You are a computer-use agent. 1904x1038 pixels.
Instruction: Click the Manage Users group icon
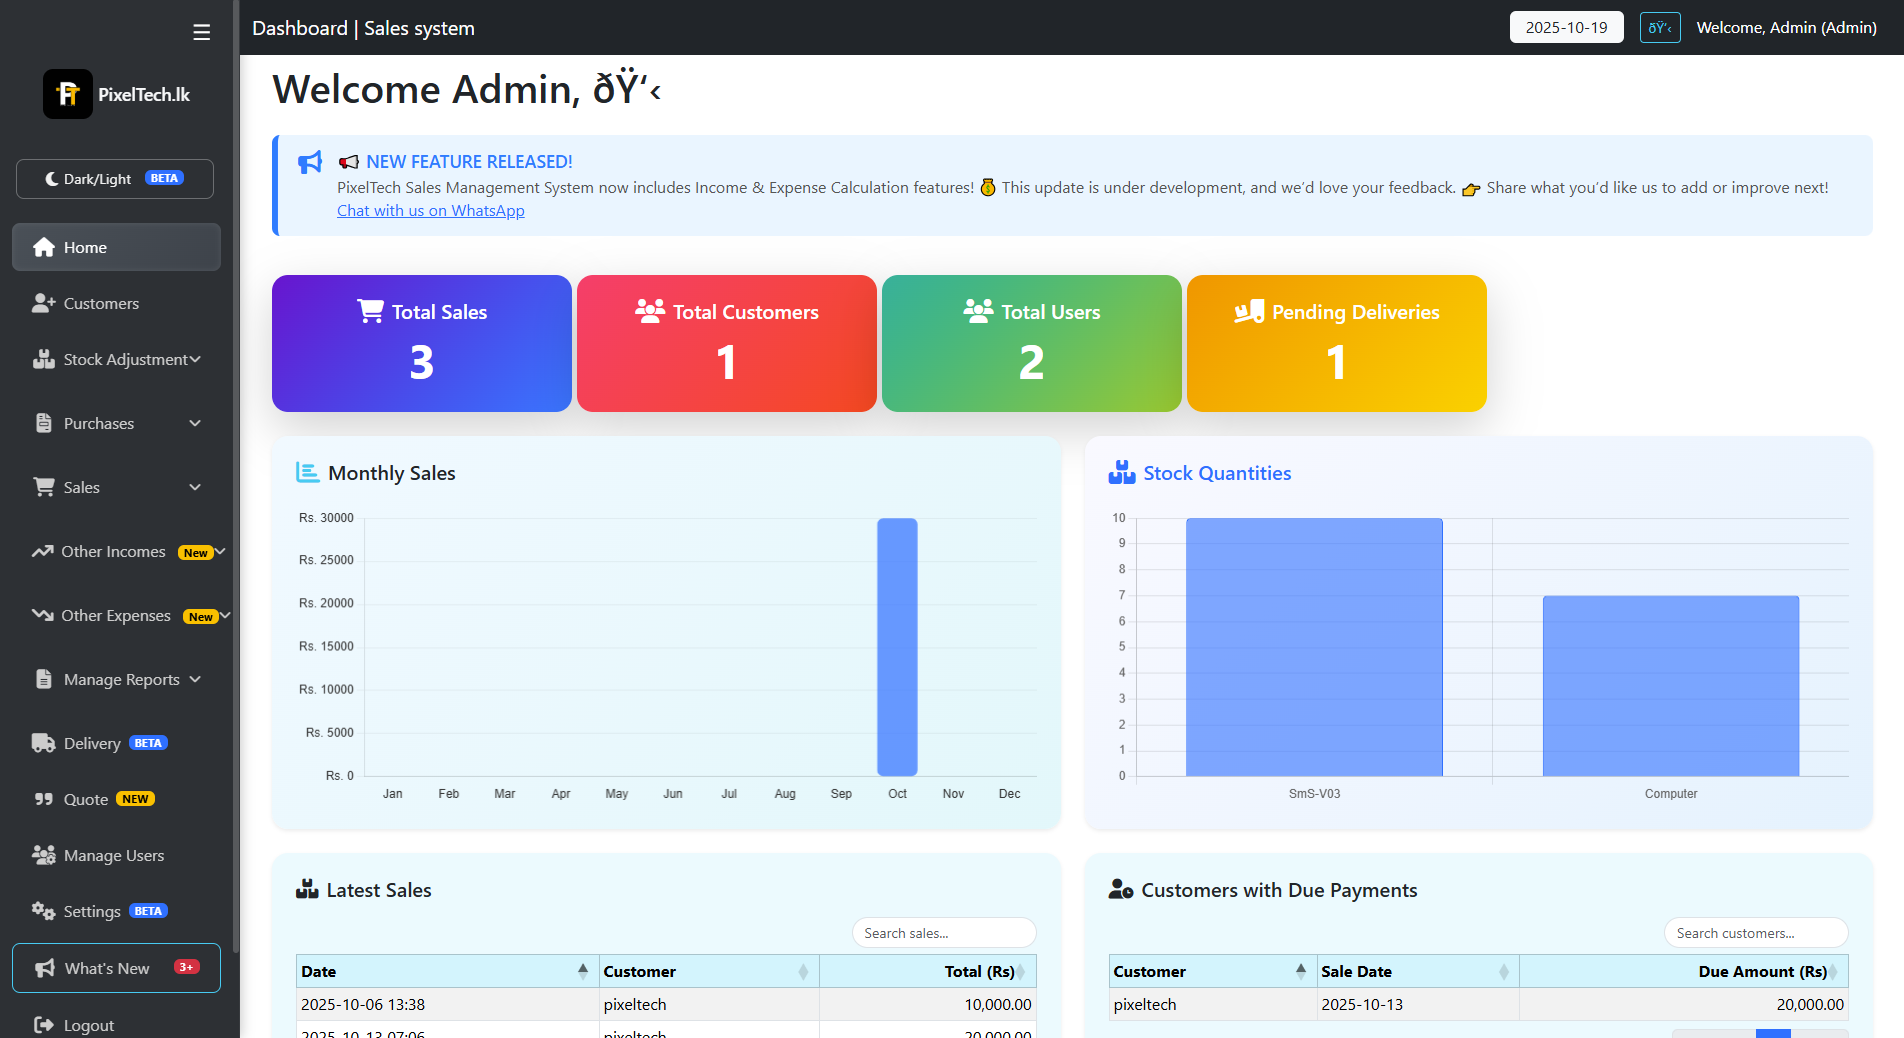pyautogui.click(x=43, y=855)
